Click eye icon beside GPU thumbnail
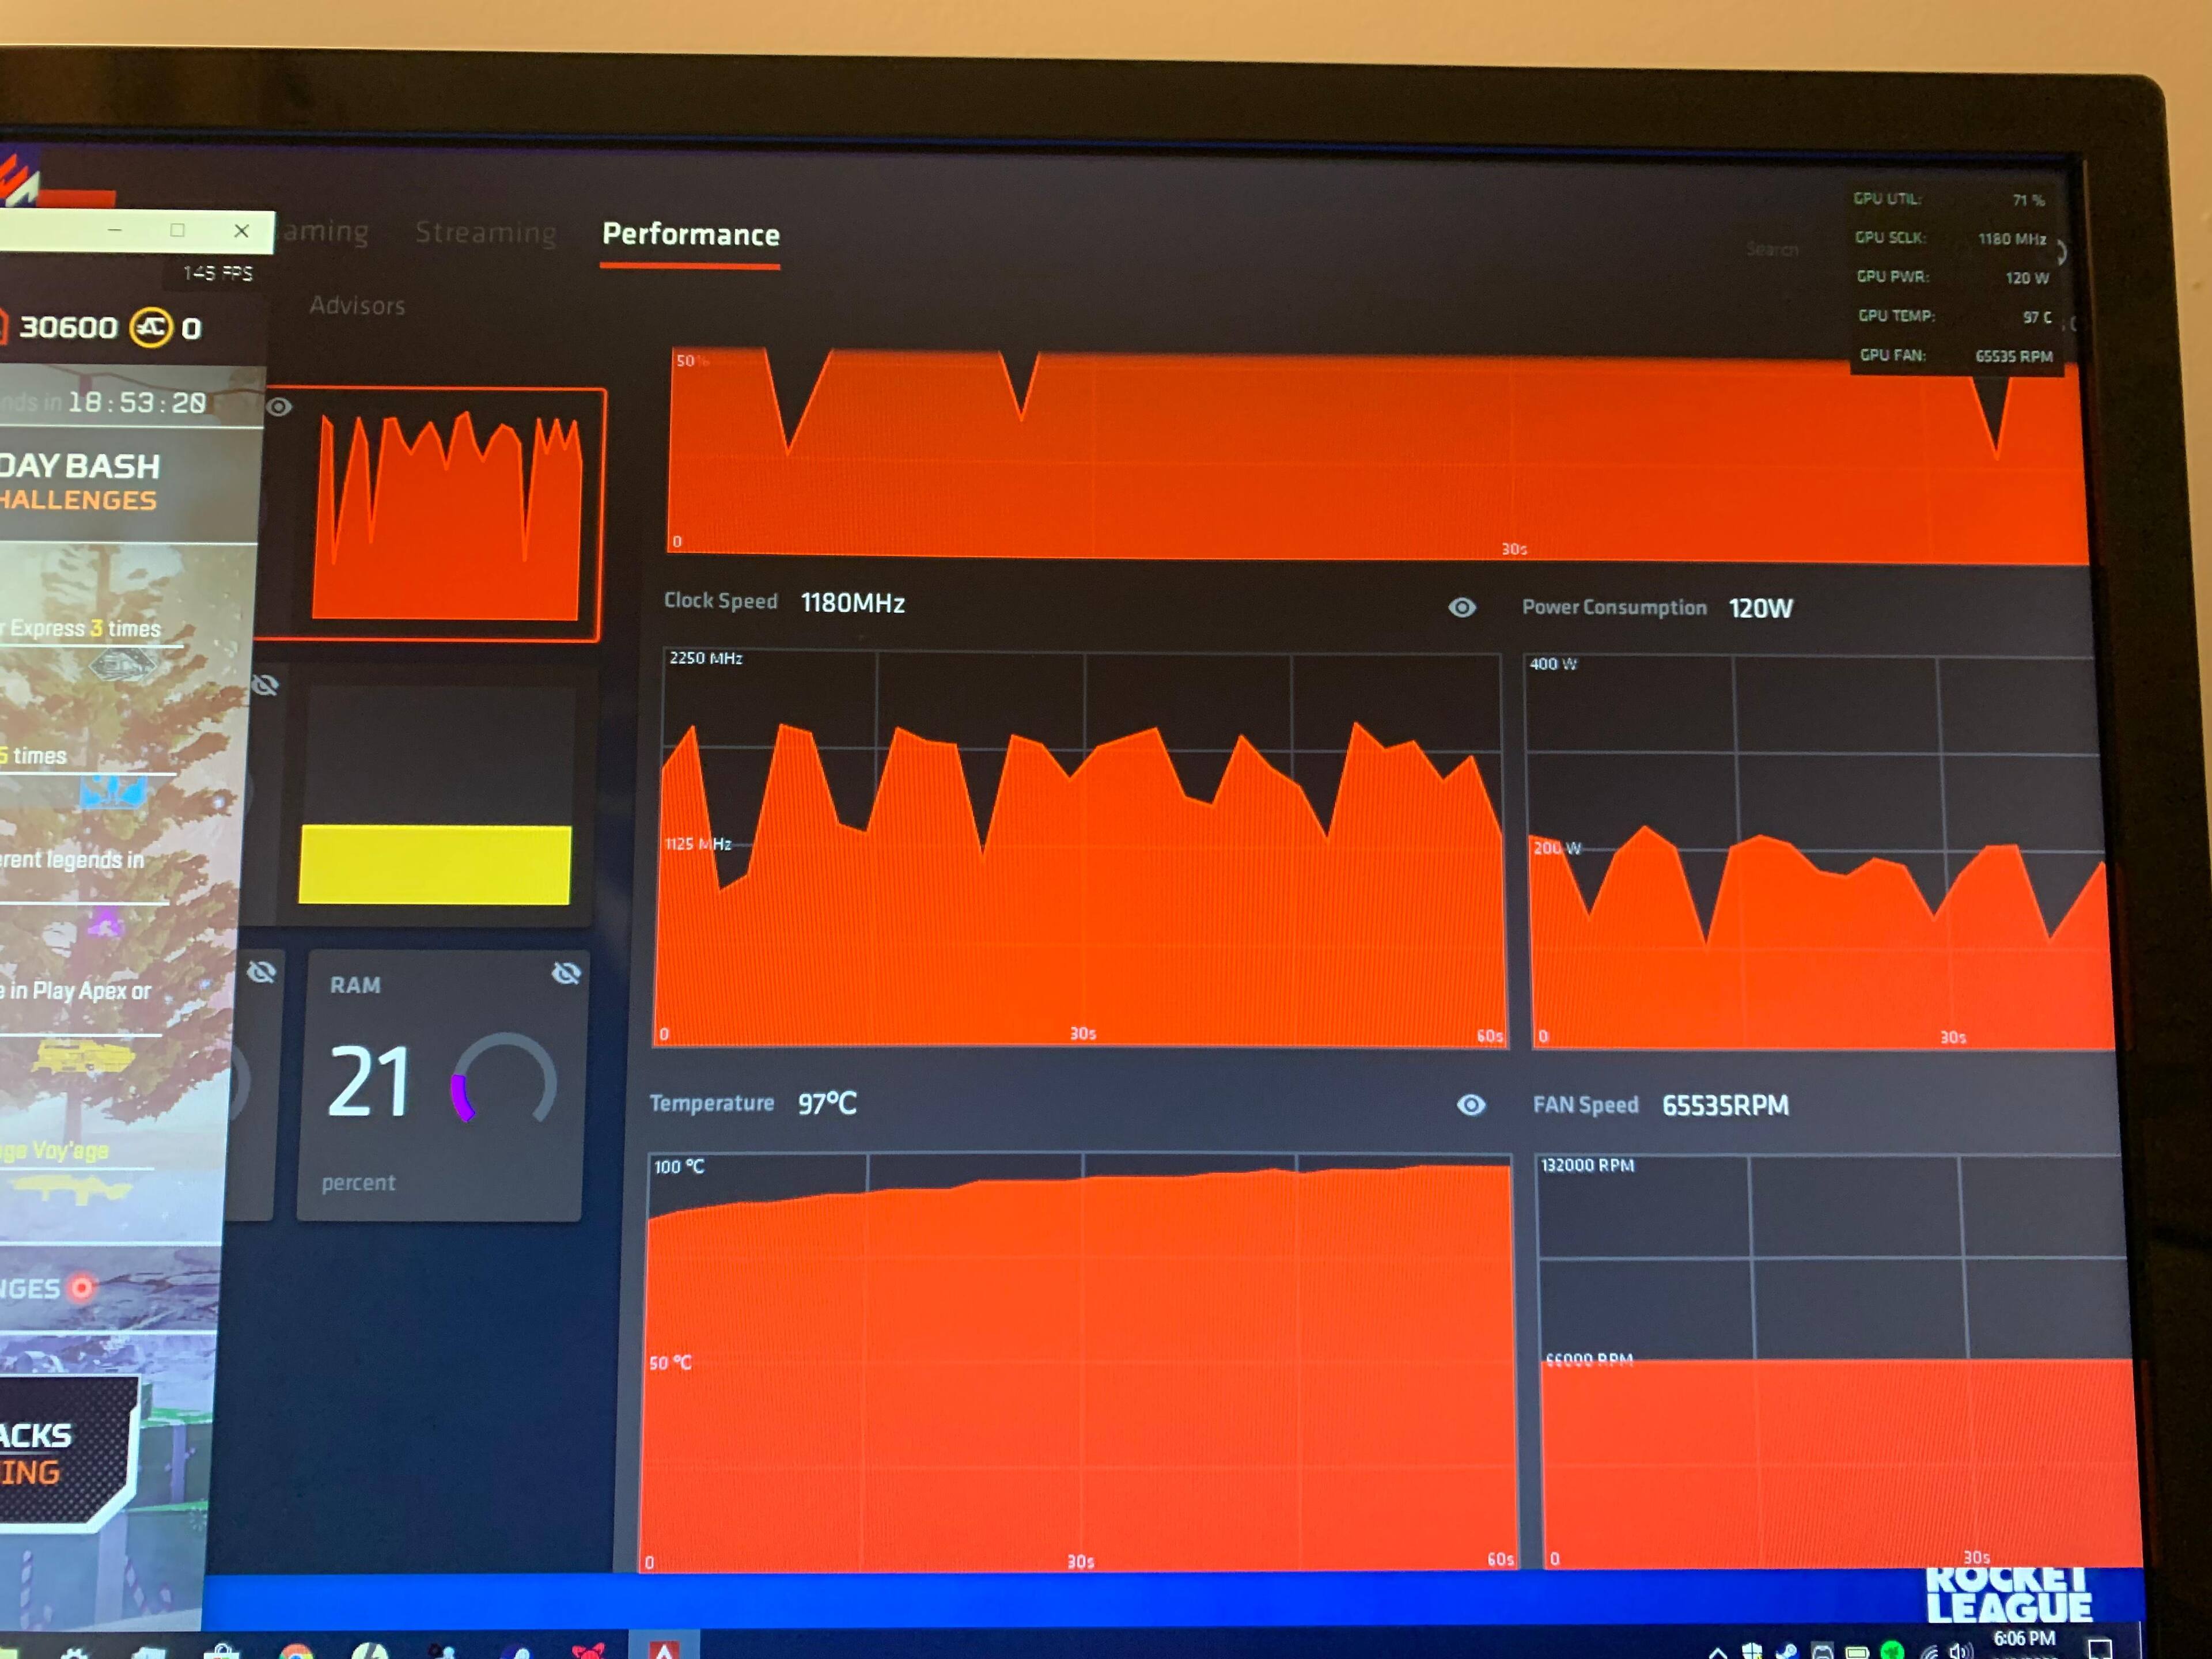This screenshot has width=2212, height=1659. tap(279, 407)
